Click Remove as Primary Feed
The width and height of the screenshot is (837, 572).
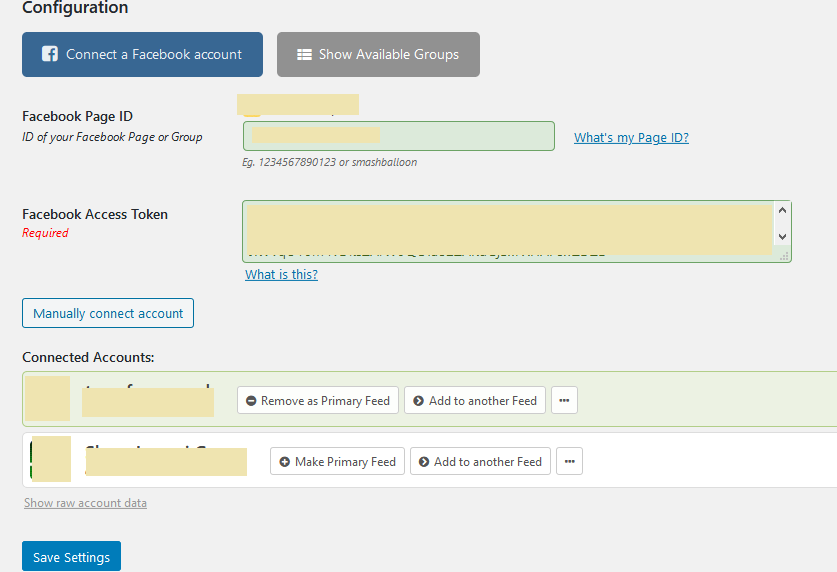point(317,401)
